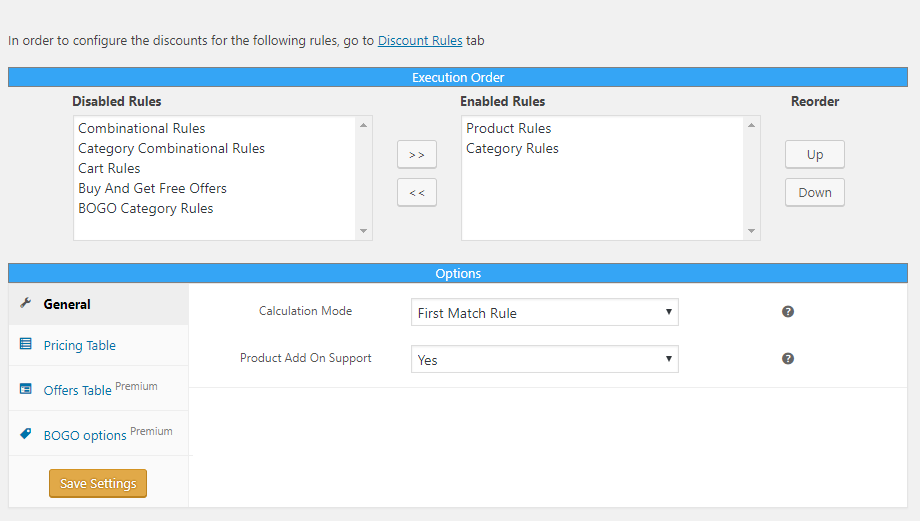
Task: Click the Pricing Table list icon
Action: pos(26,345)
